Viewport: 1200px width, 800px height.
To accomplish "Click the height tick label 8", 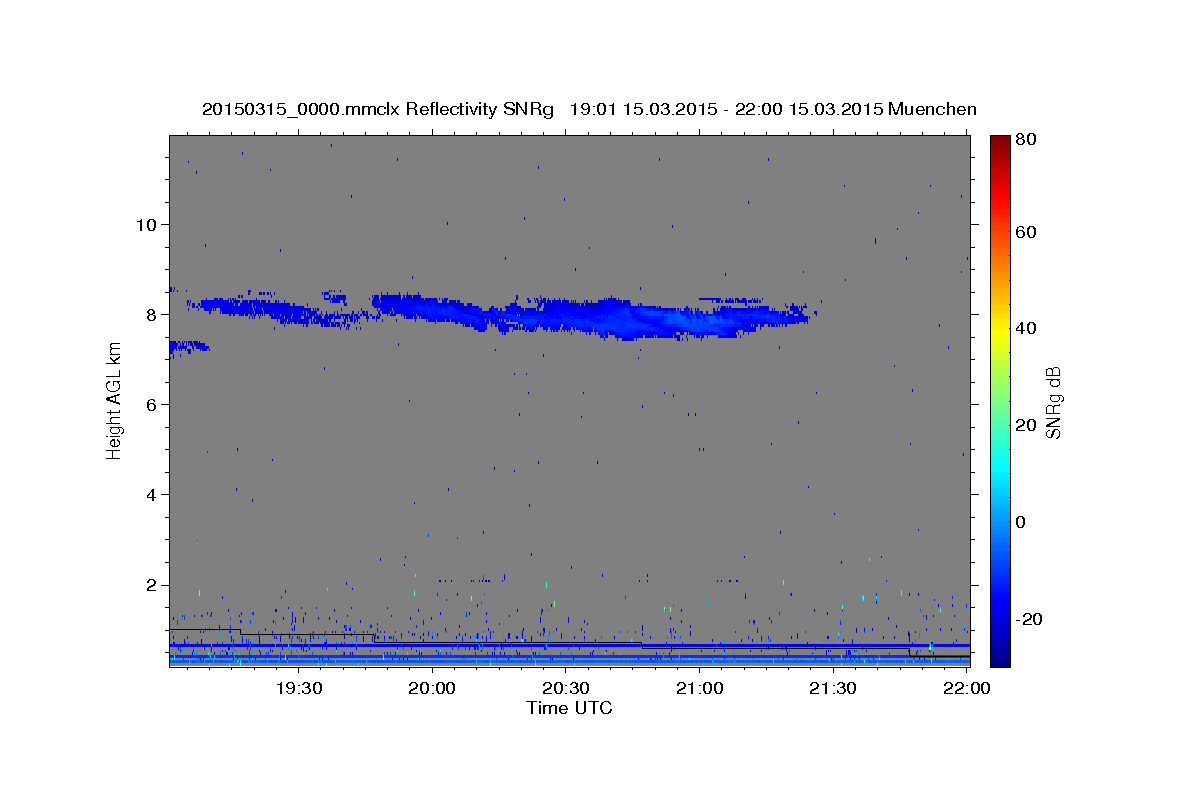I will [x=150, y=314].
